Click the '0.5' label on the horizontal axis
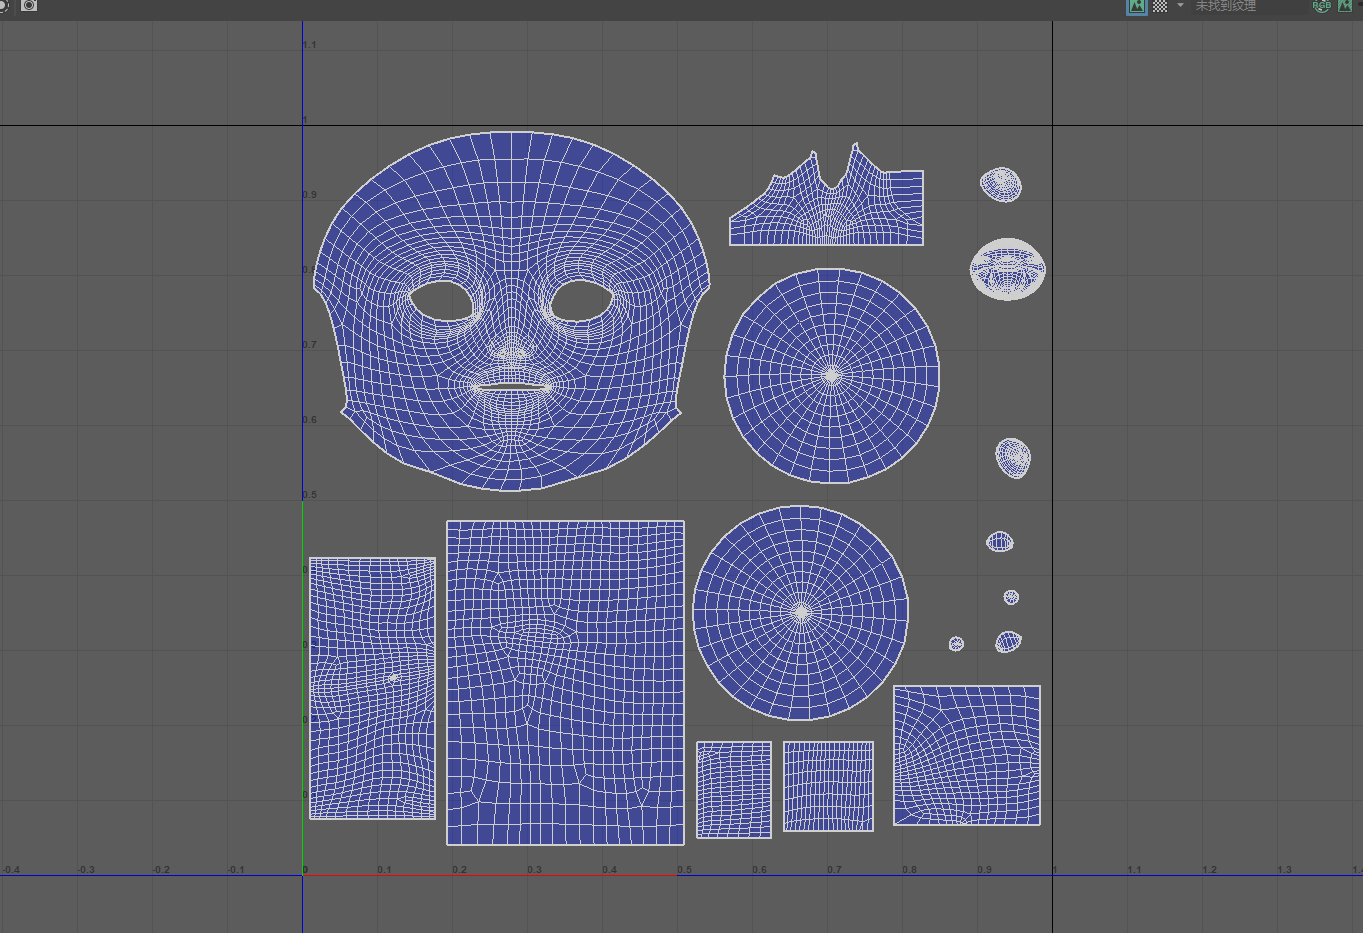Screen dimensions: 1363x933 [684, 870]
